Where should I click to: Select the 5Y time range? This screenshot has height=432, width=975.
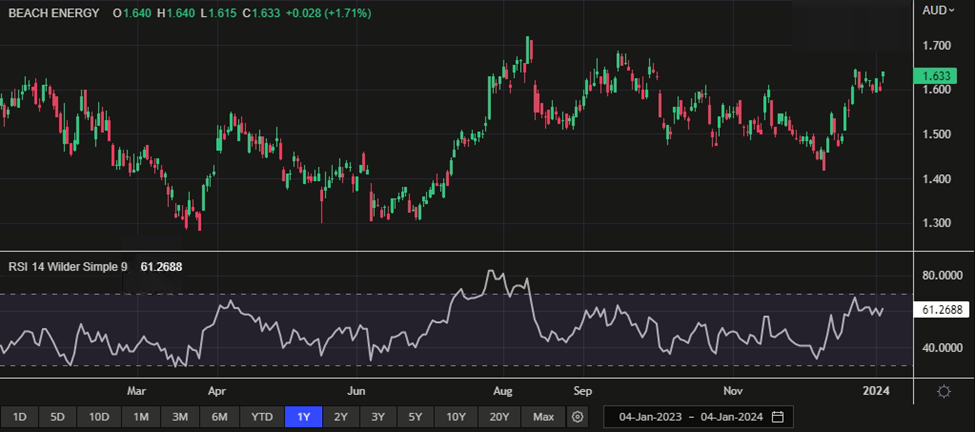(x=415, y=416)
